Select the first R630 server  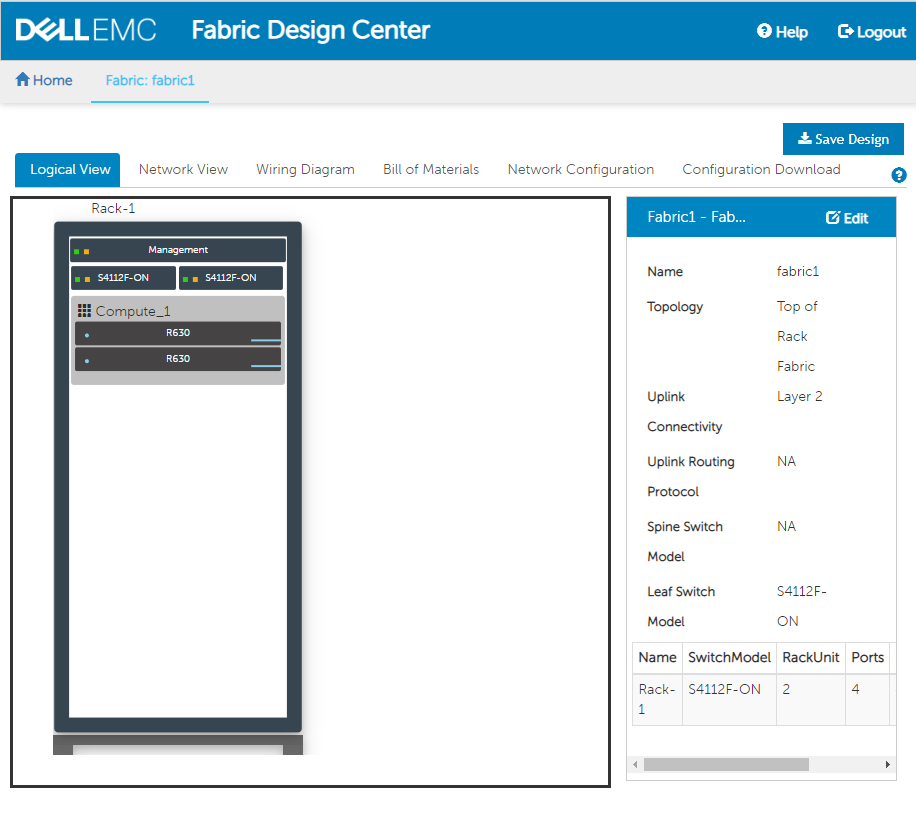click(177, 333)
